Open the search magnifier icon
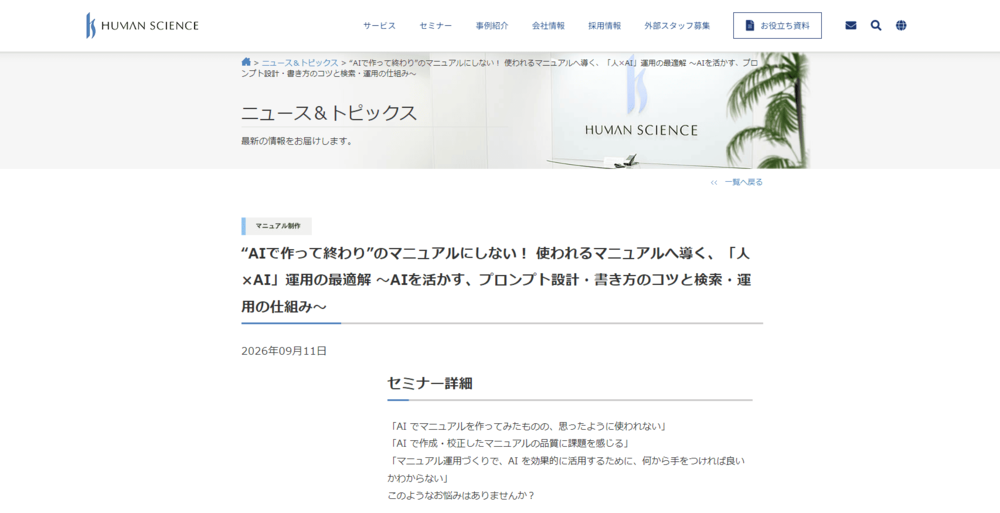The height and width of the screenshot is (513, 1000). point(876,26)
